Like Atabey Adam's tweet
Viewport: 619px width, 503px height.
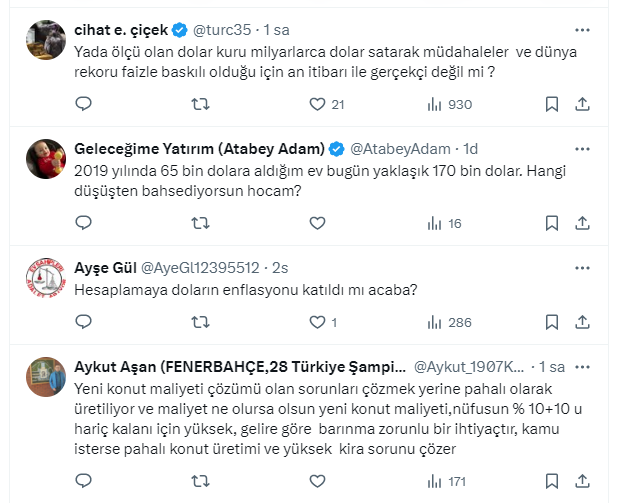[318, 223]
